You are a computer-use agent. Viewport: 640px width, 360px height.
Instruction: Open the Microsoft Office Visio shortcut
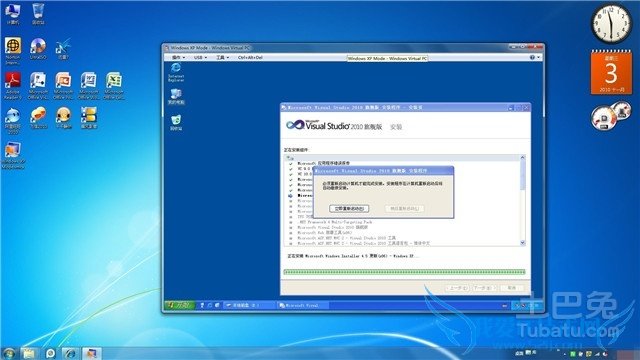38,85
